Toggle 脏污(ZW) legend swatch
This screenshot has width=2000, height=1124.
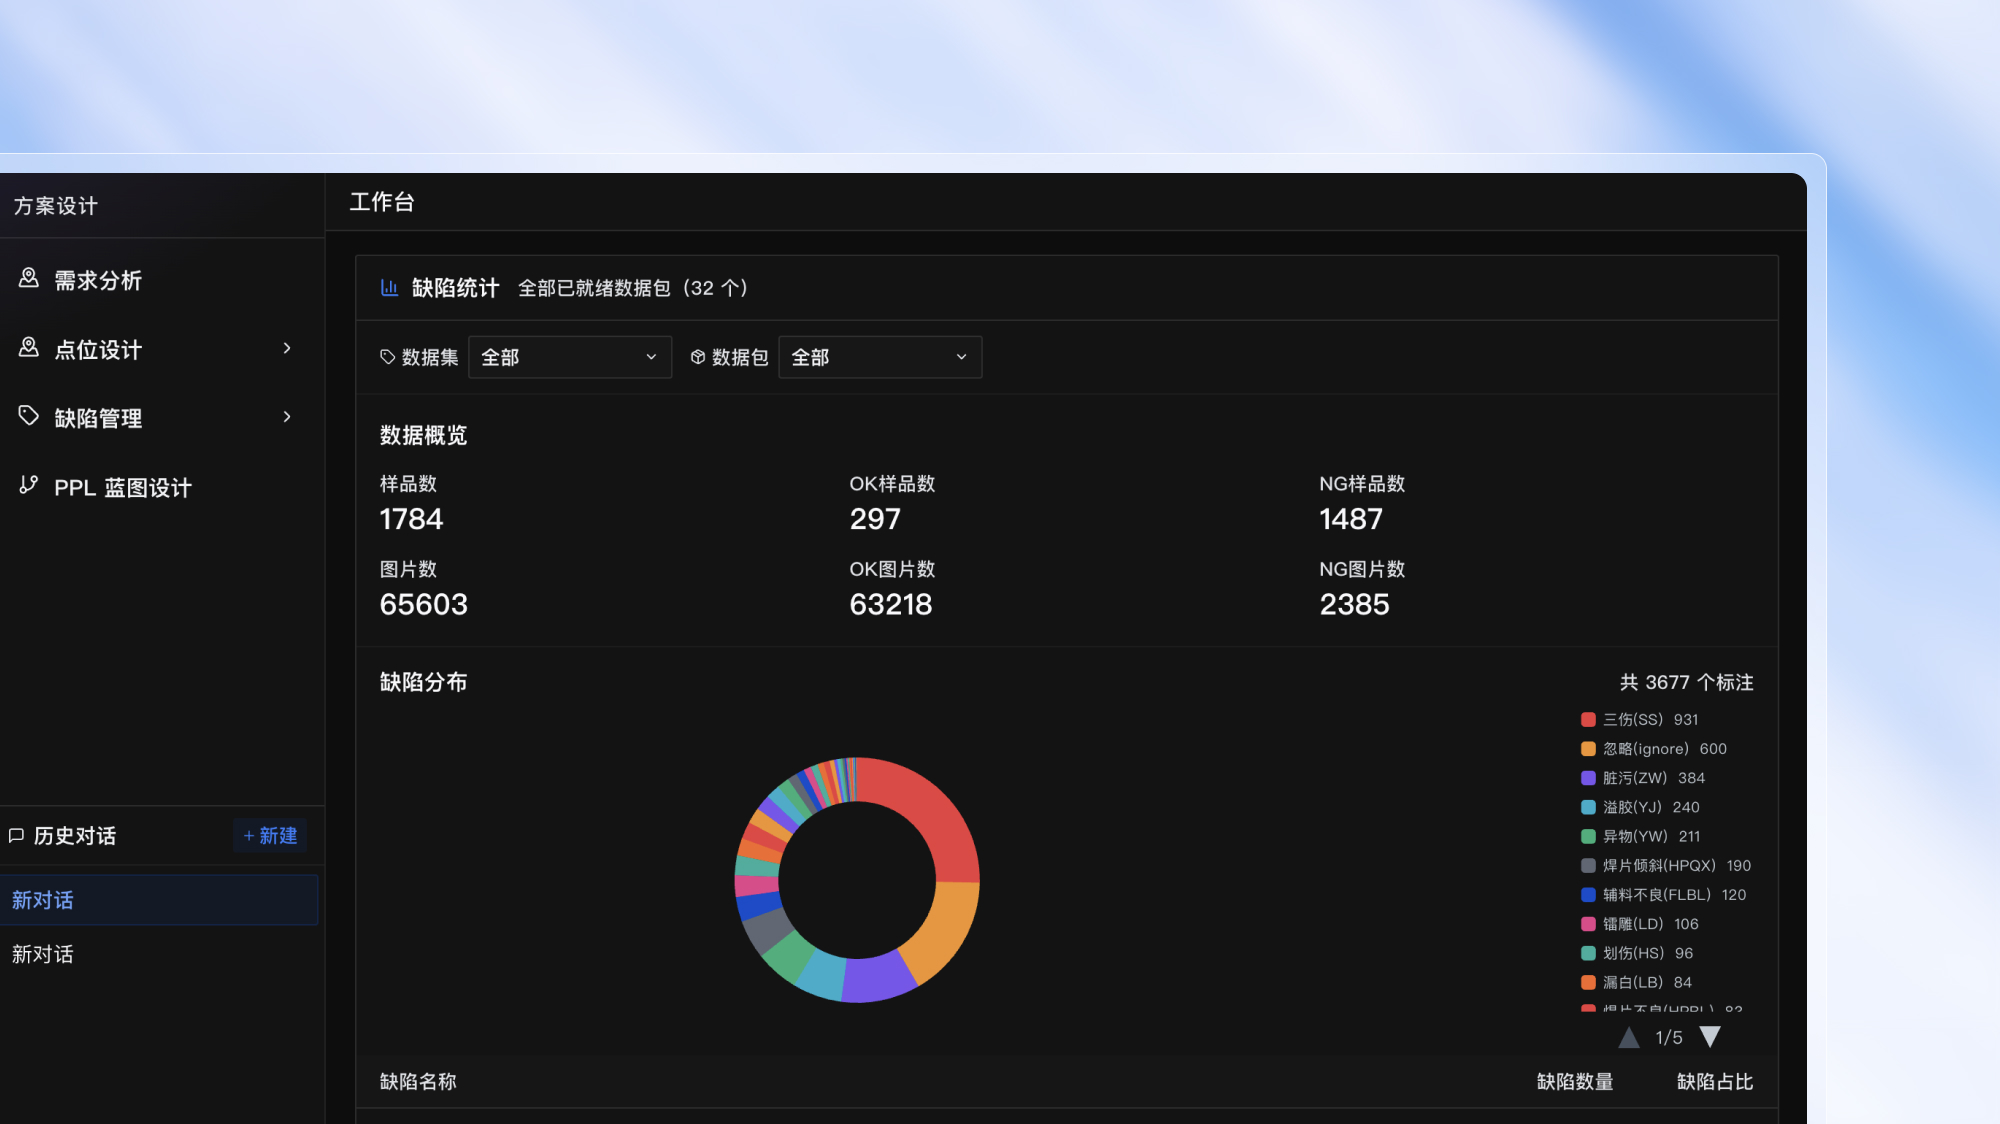coord(1588,778)
